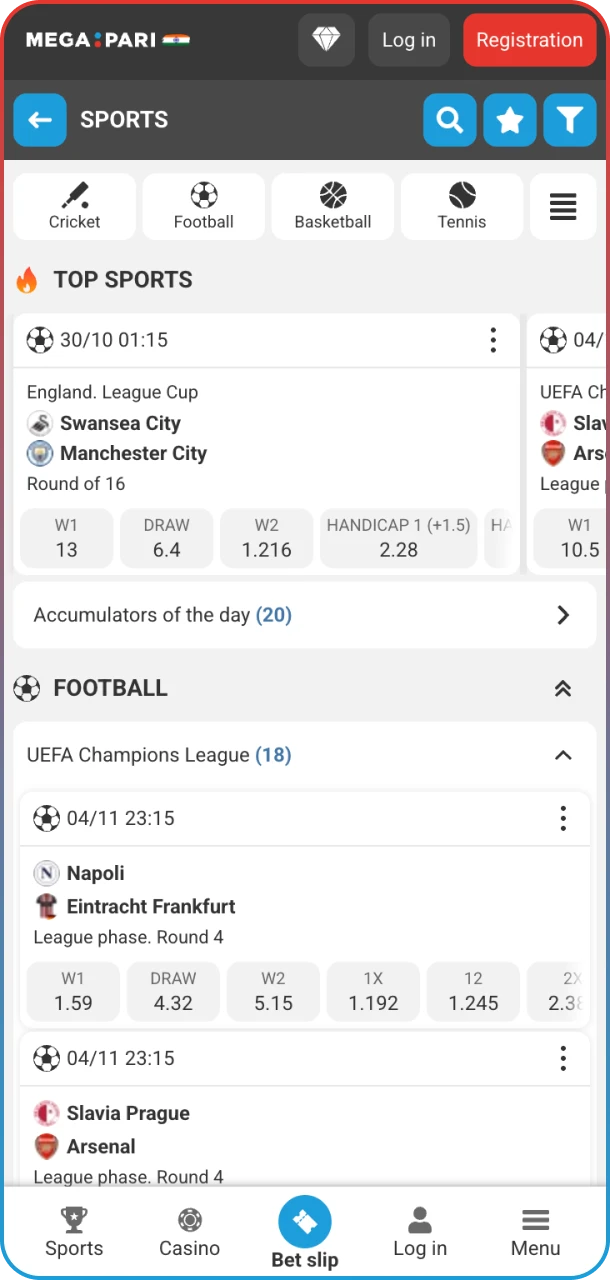
Task: Switch to the Casino tab
Action: 189,1232
